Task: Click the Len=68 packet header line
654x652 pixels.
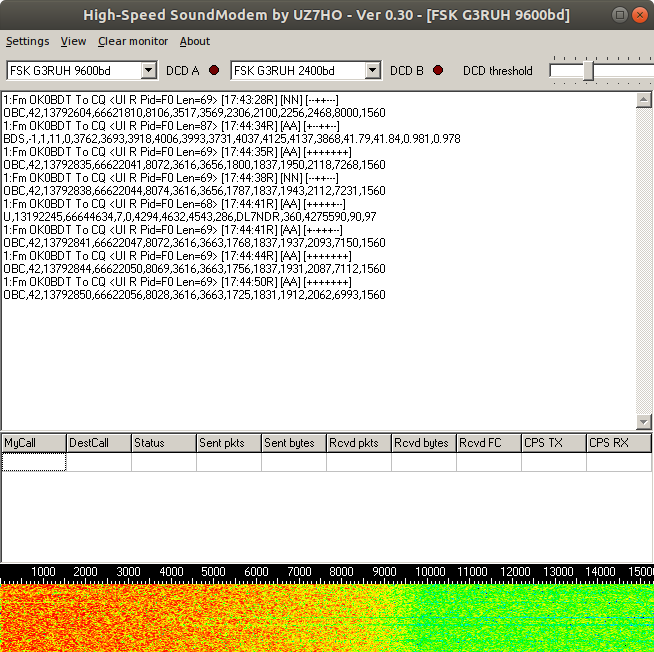Action: point(174,204)
